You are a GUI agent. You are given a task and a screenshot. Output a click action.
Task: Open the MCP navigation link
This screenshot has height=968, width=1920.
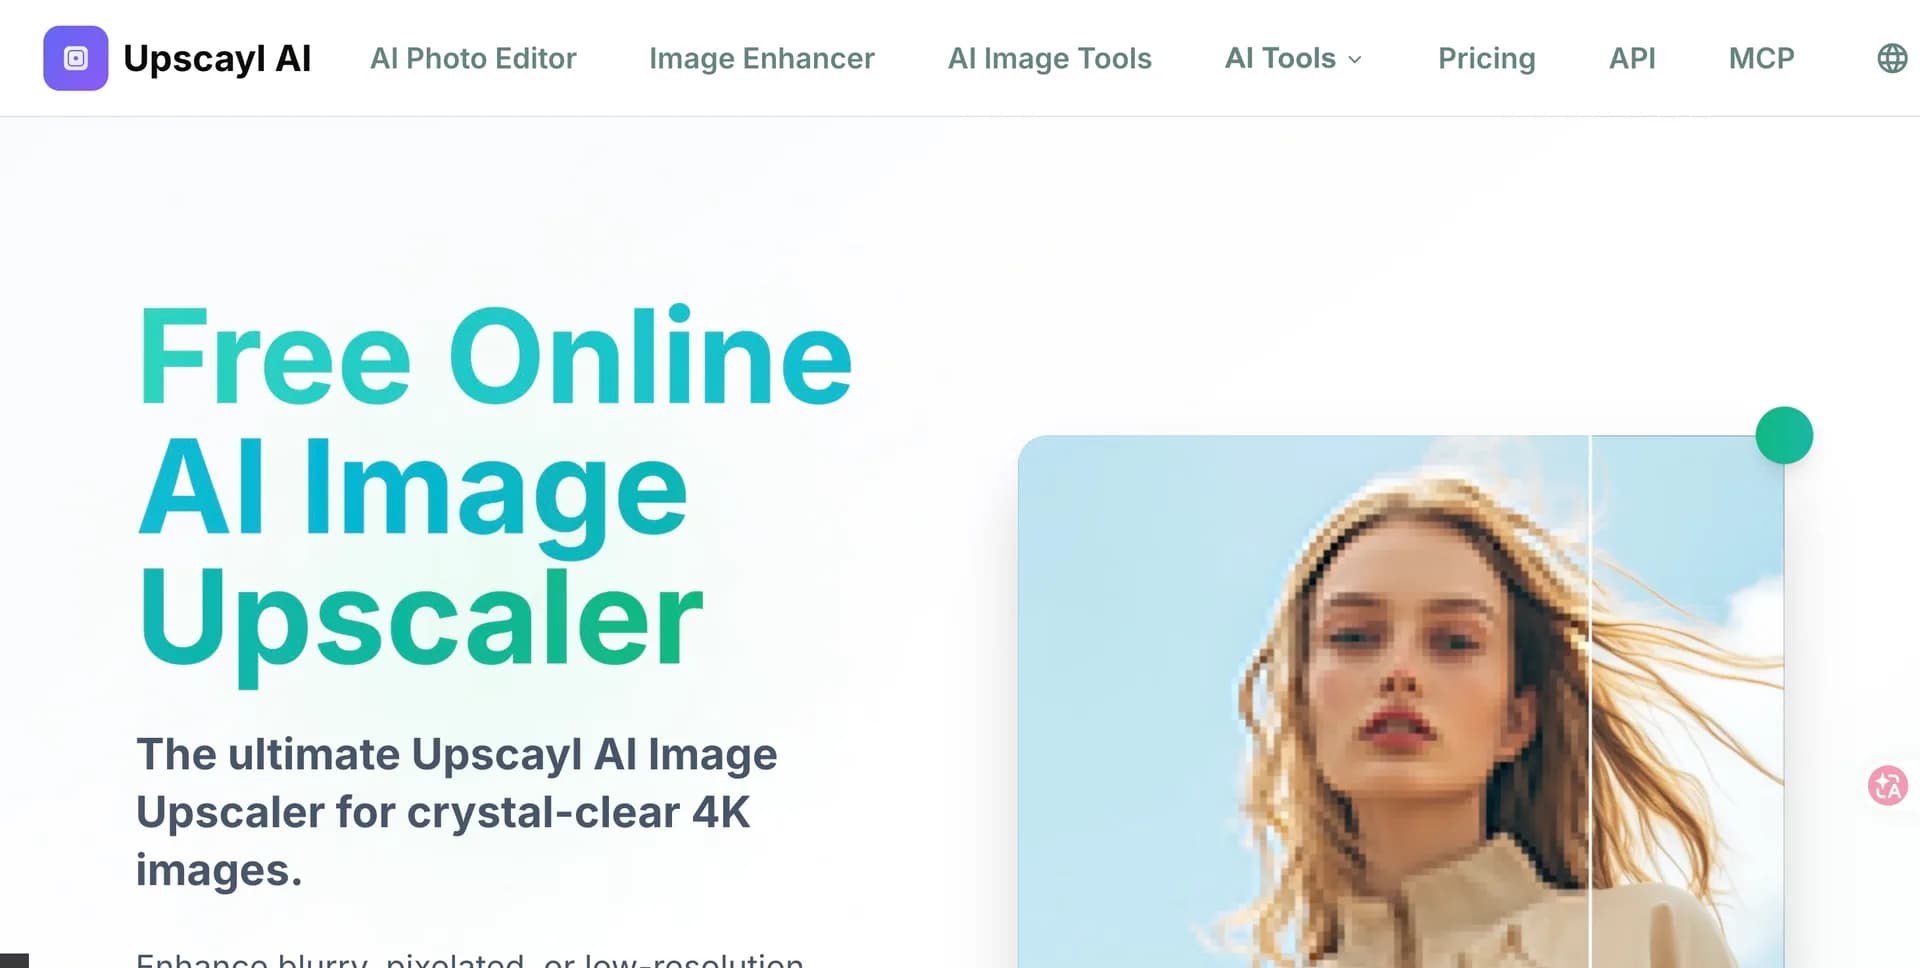pos(1761,58)
